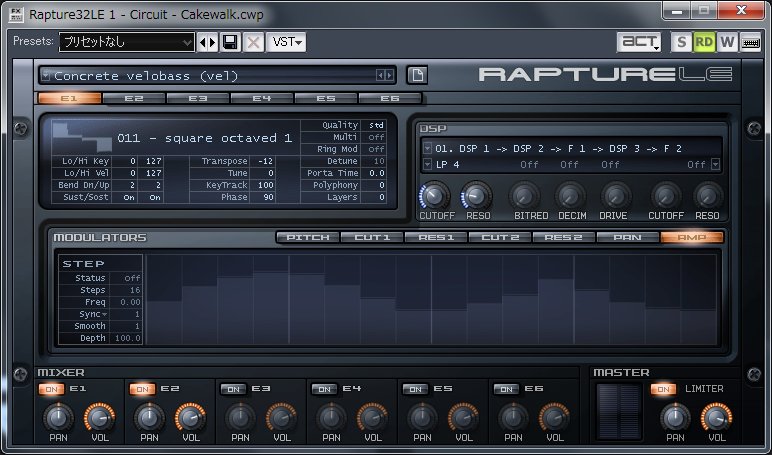Open the filter 2 type dropdown arrow

tap(715, 164)
